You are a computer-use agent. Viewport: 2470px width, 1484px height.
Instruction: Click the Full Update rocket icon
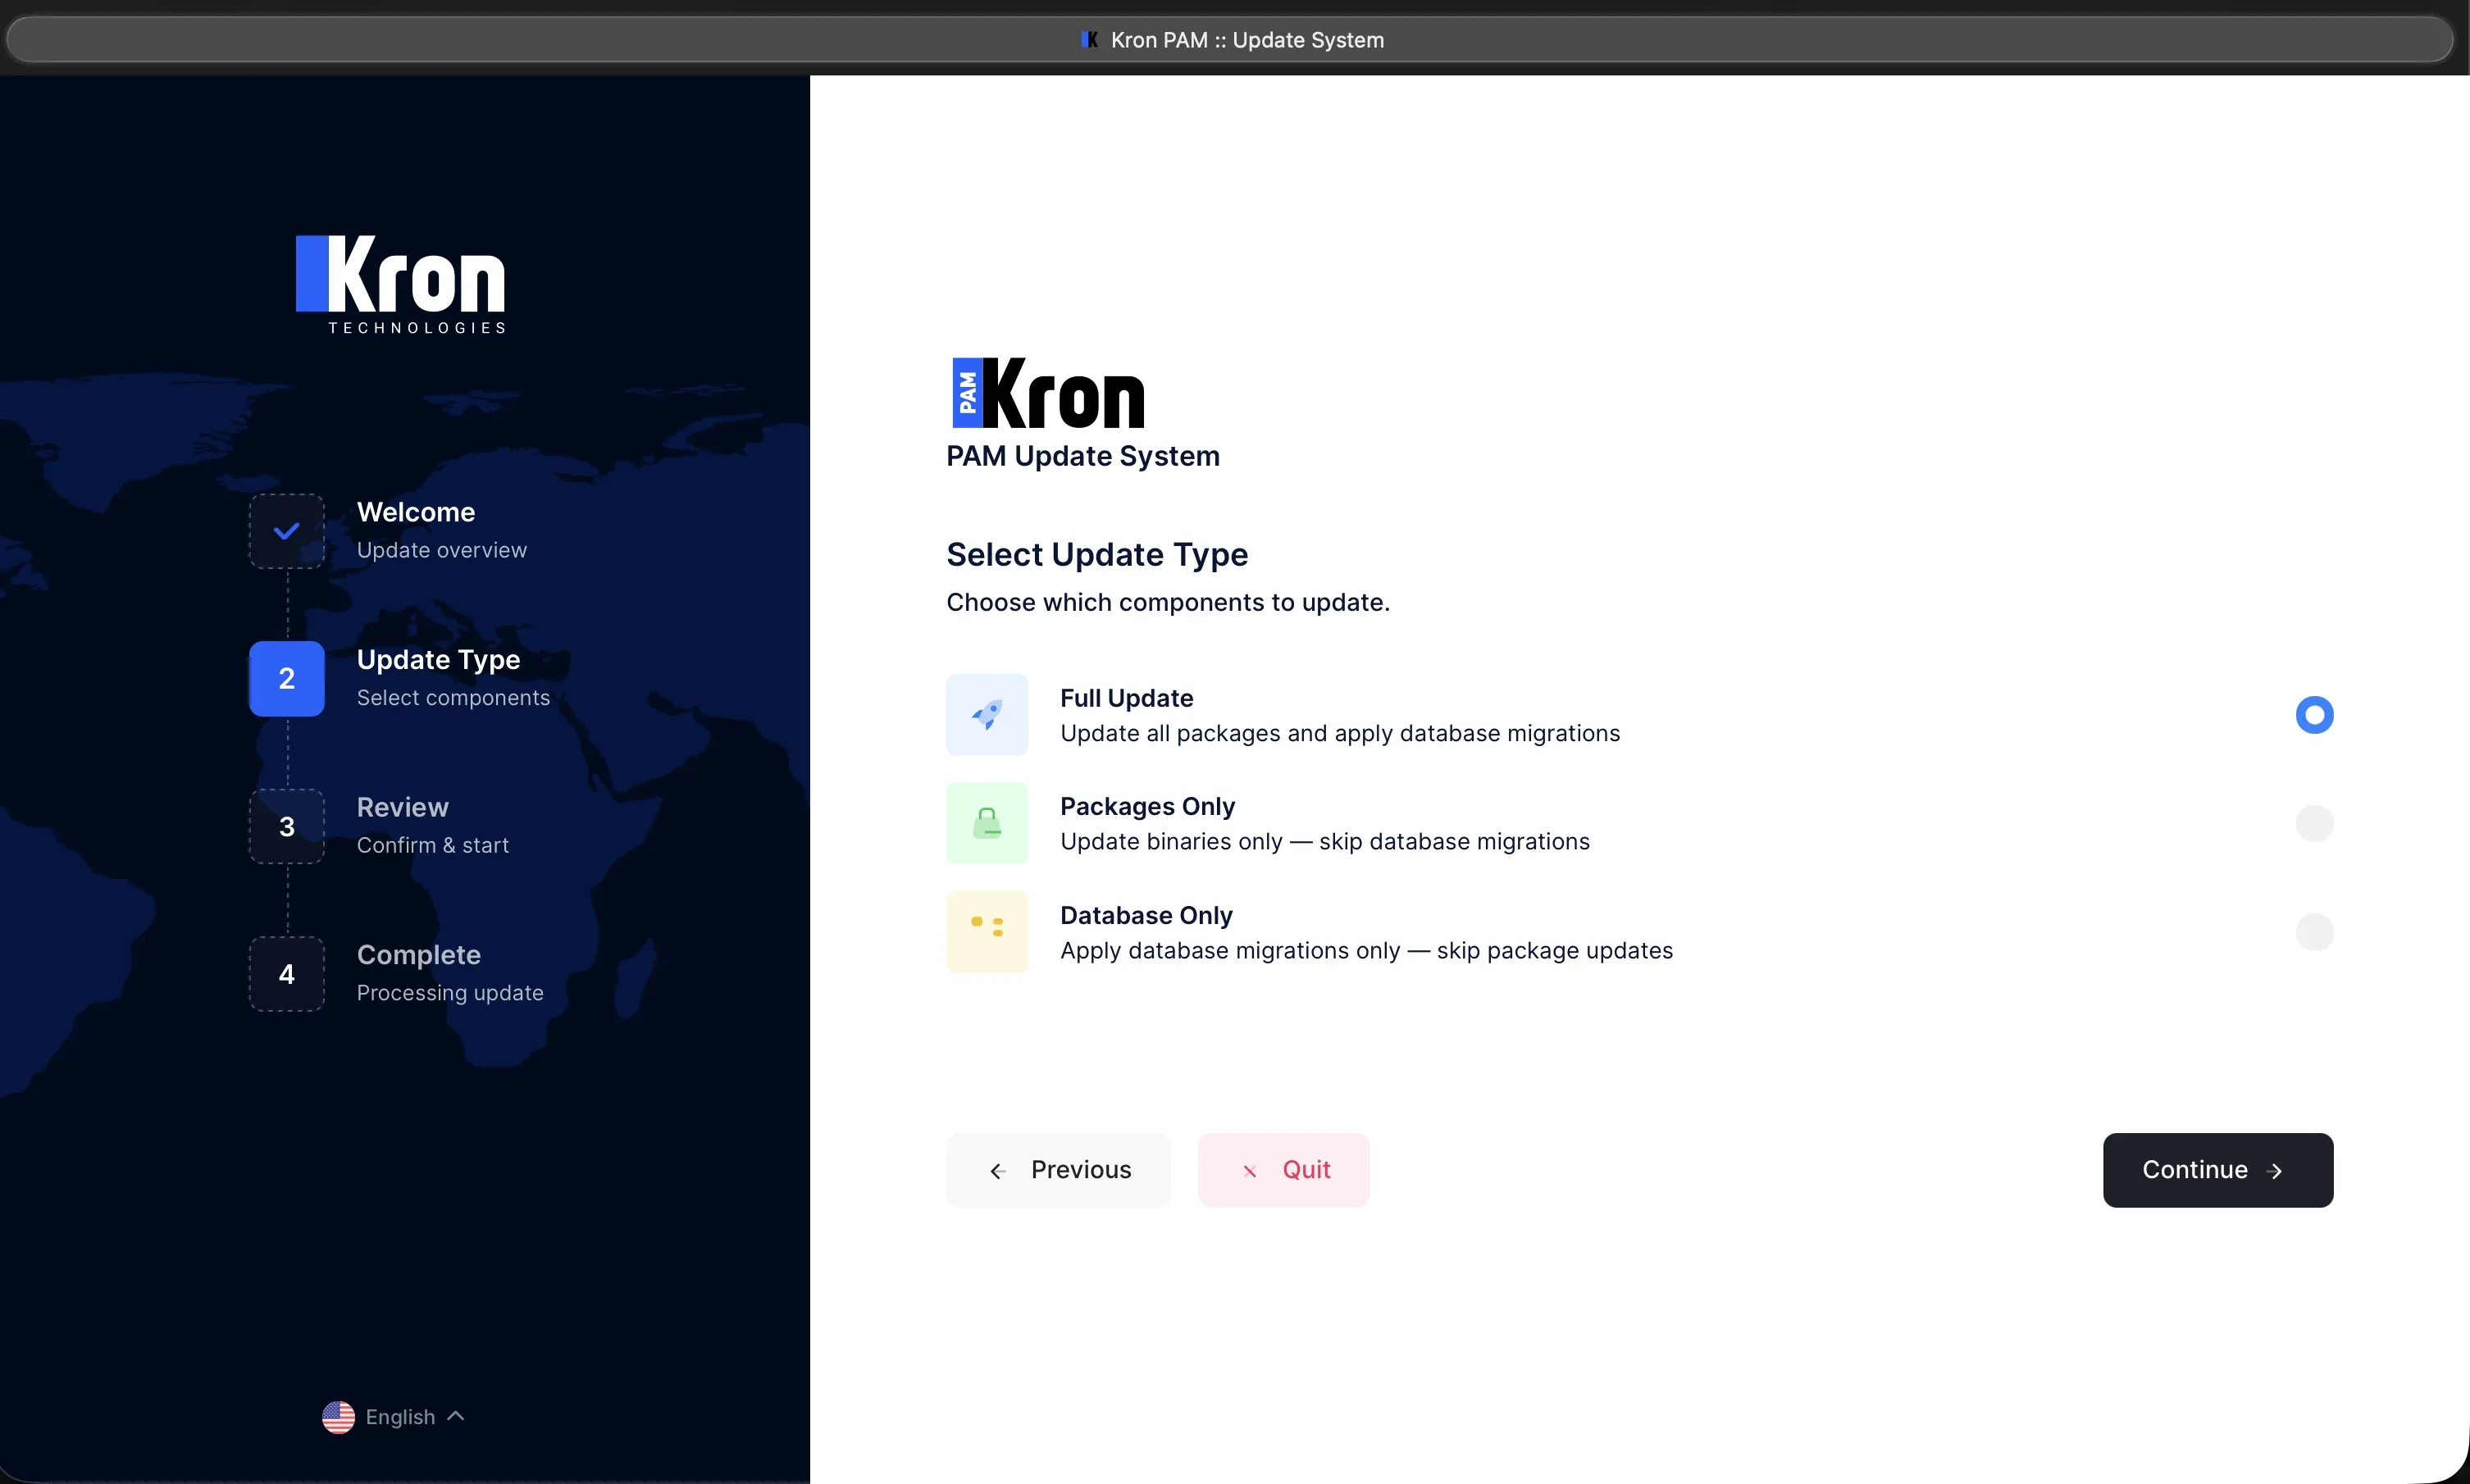[x=987, y=715]
